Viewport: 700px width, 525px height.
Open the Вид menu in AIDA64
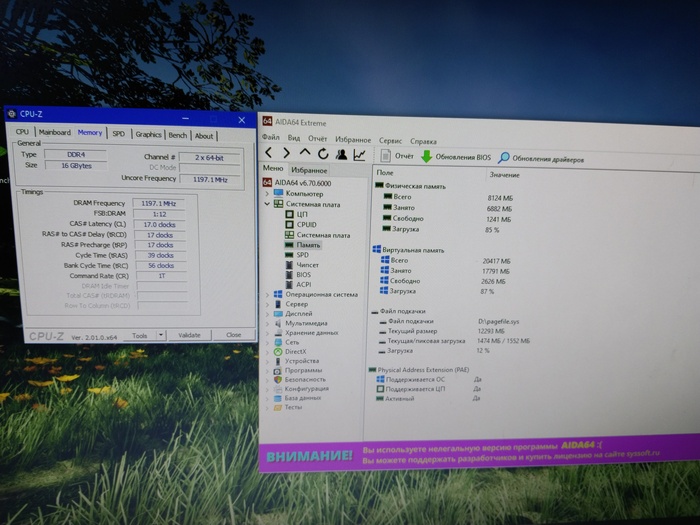tap(294, 138)
